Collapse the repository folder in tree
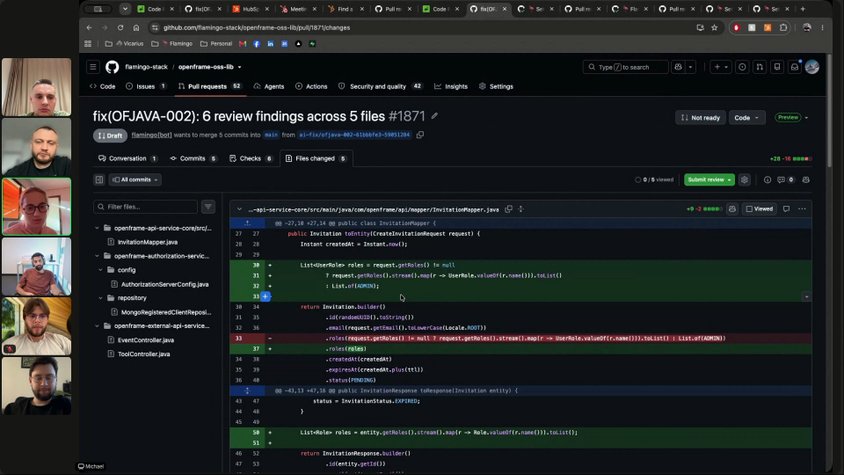Screen dimensions: 844x475 101,298
